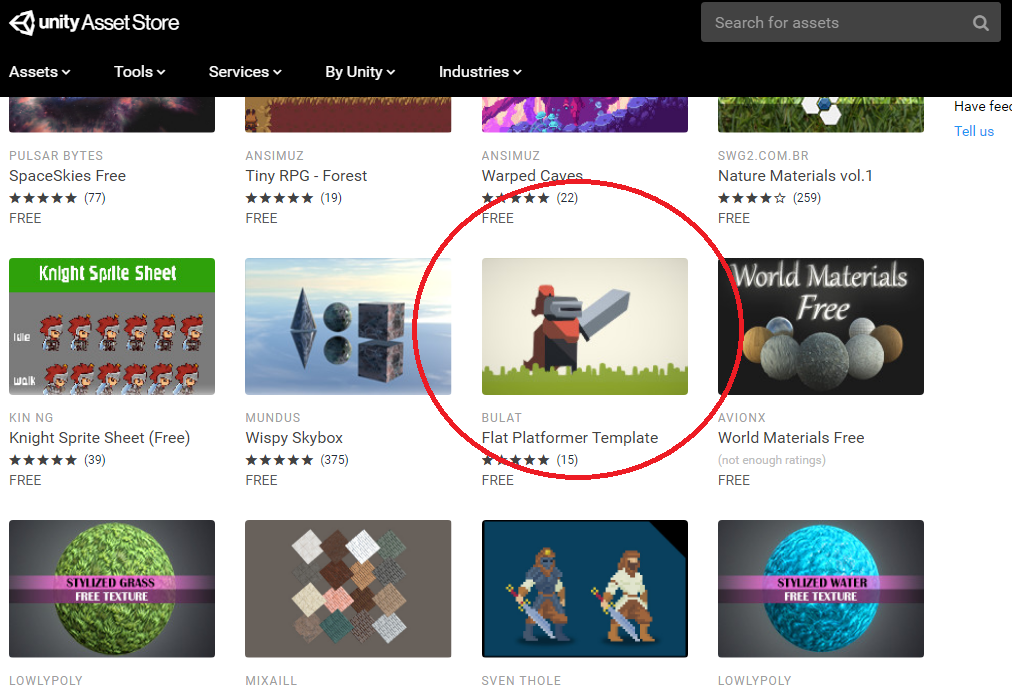This screenshot has width=1012, height=691.
Task: Click the SVEN THOLE publisher name
Action: [521, 681]
